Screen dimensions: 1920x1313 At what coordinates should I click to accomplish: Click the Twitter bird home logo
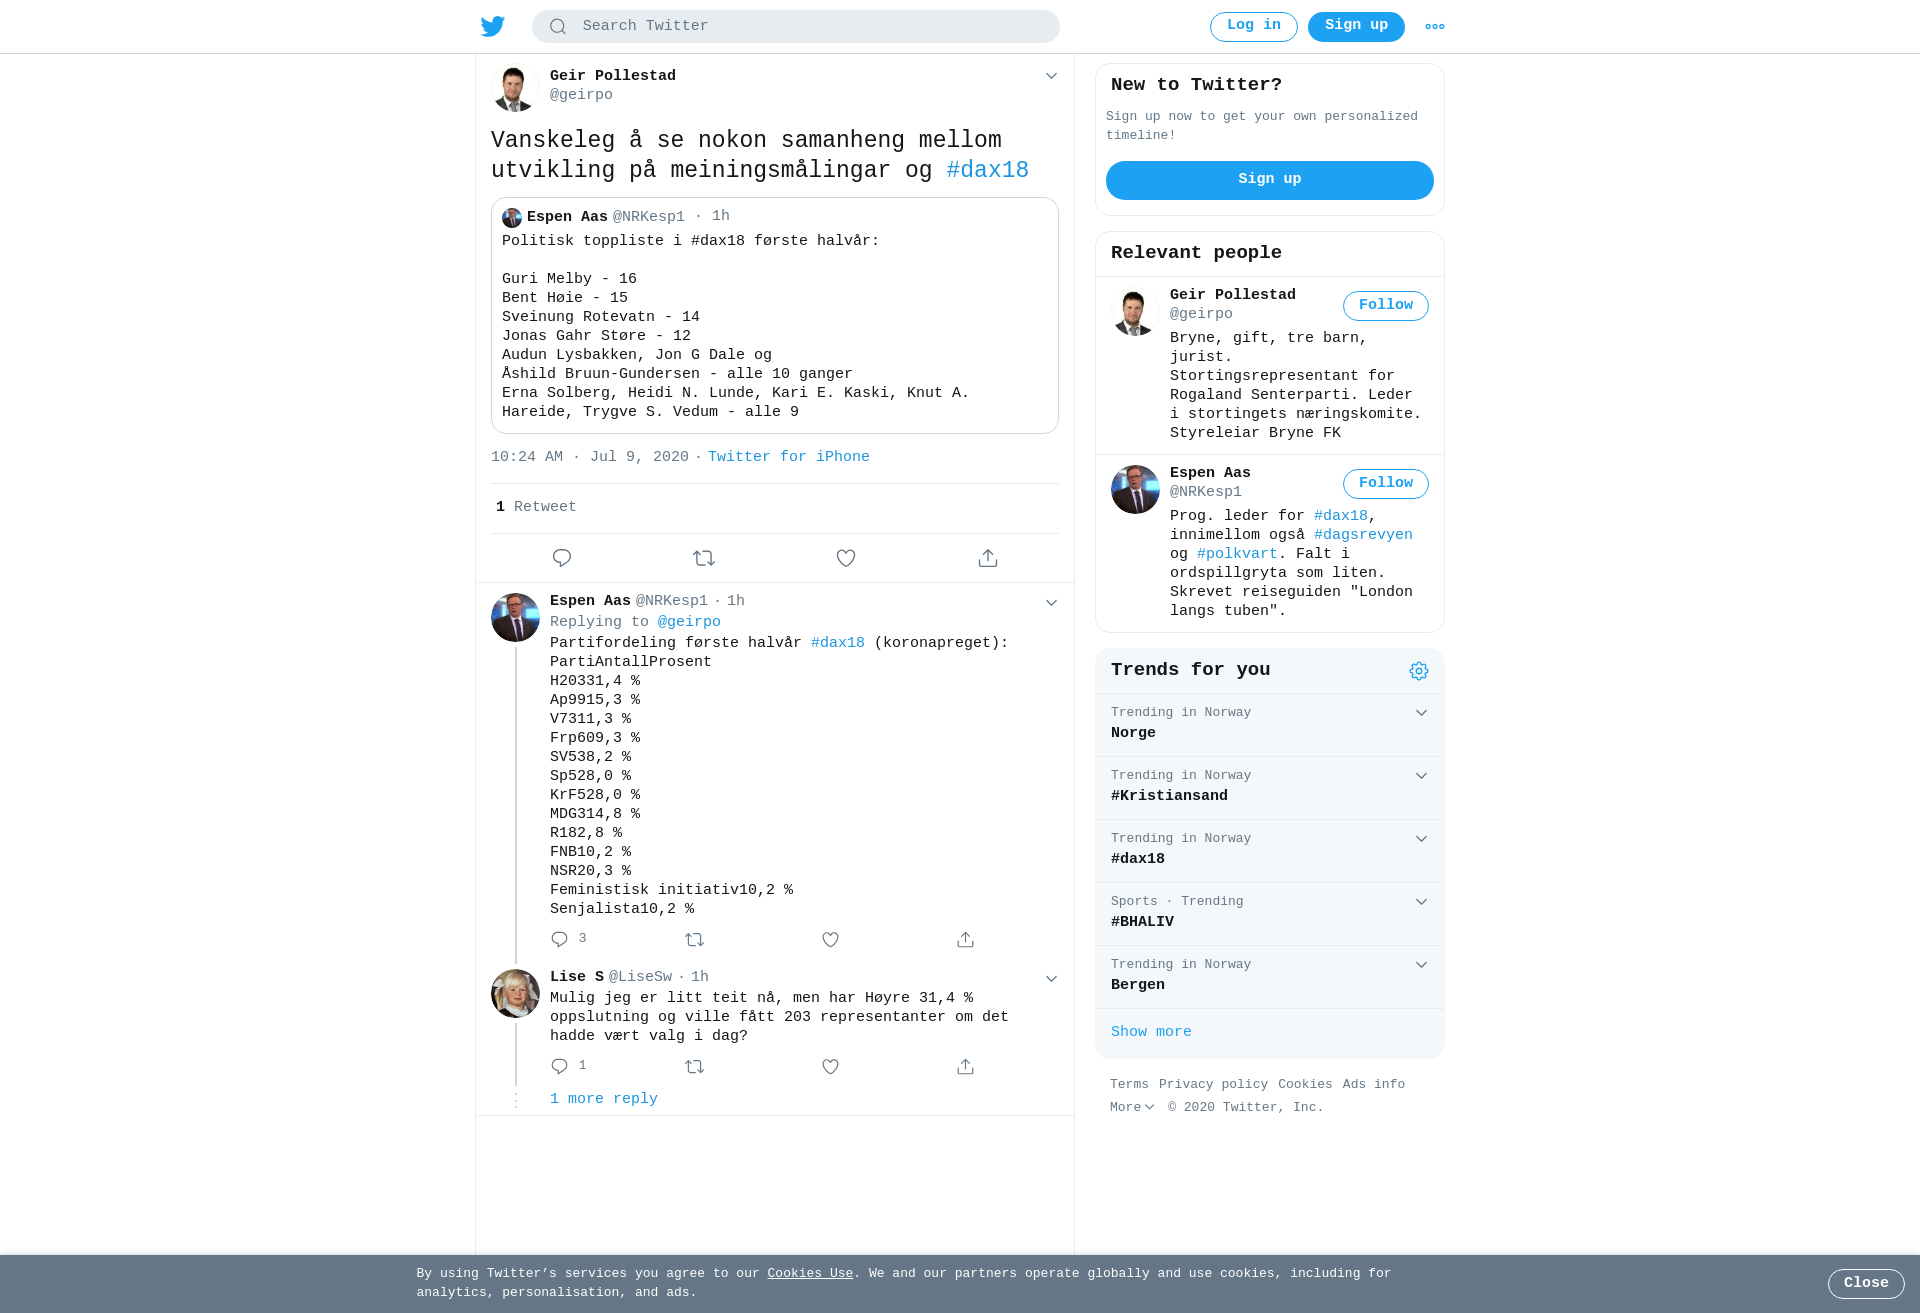493,26
